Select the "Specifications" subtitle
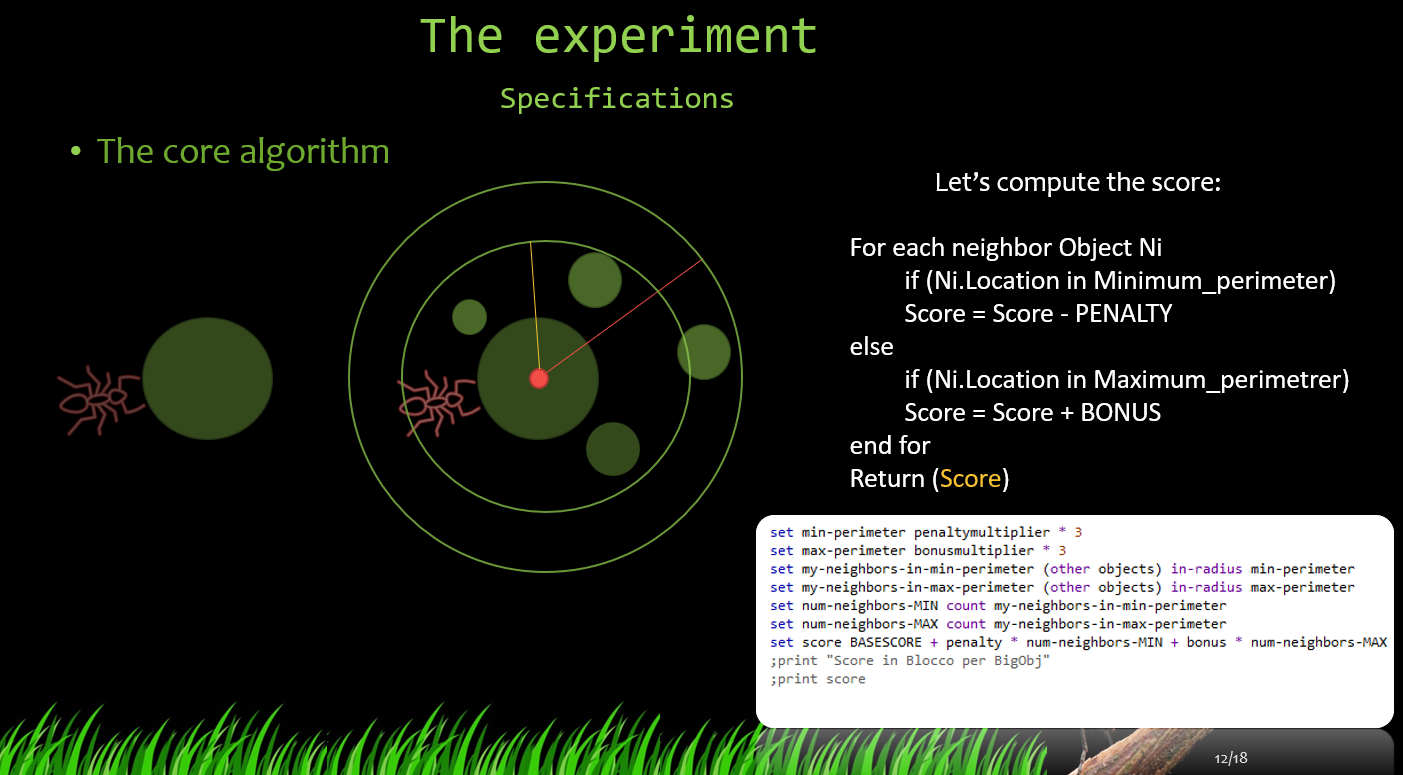Screen dimensions: 1403x775 point(617,98)
